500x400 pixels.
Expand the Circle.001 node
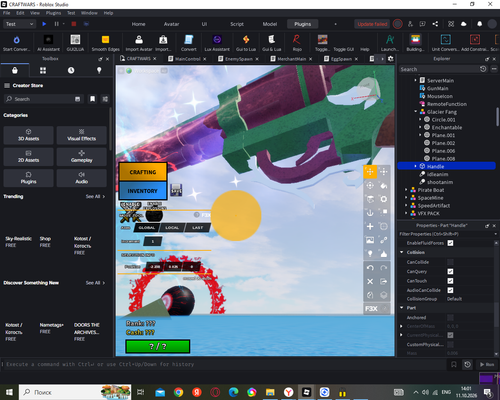(420, 119)
